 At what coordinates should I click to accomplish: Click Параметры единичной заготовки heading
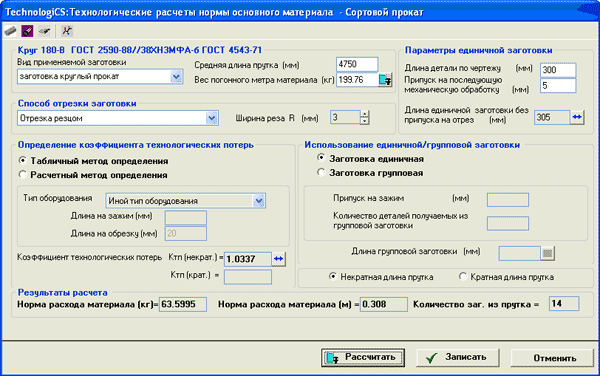(478, 50)
